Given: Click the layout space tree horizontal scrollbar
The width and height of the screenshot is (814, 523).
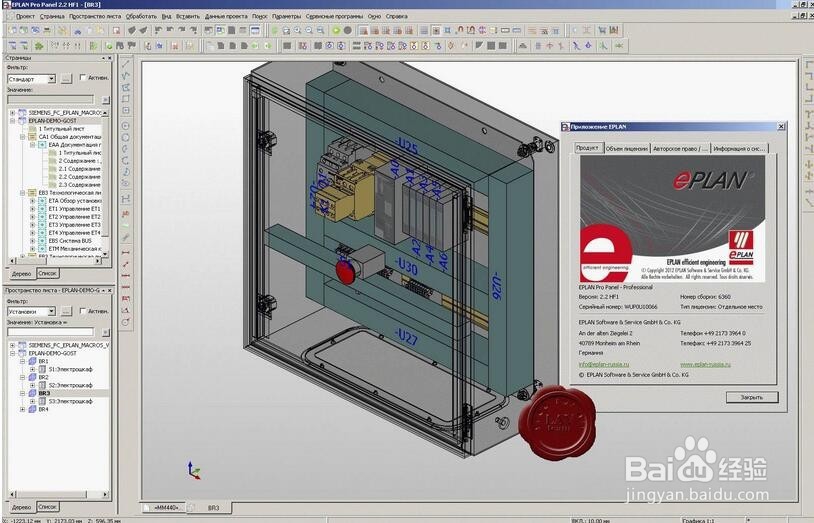Looking at the screenshot, I should pos(59,494).
